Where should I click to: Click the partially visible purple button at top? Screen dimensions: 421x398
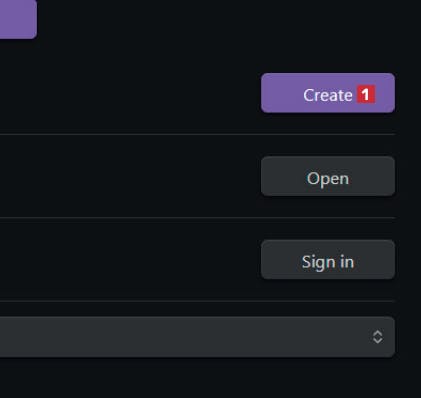click(18, 19)
